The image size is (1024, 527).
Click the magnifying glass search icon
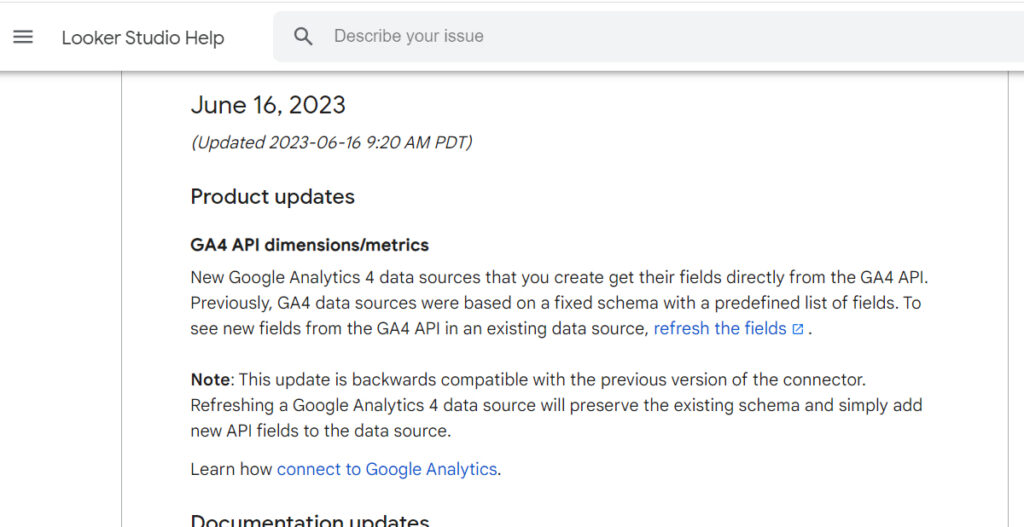303,37
